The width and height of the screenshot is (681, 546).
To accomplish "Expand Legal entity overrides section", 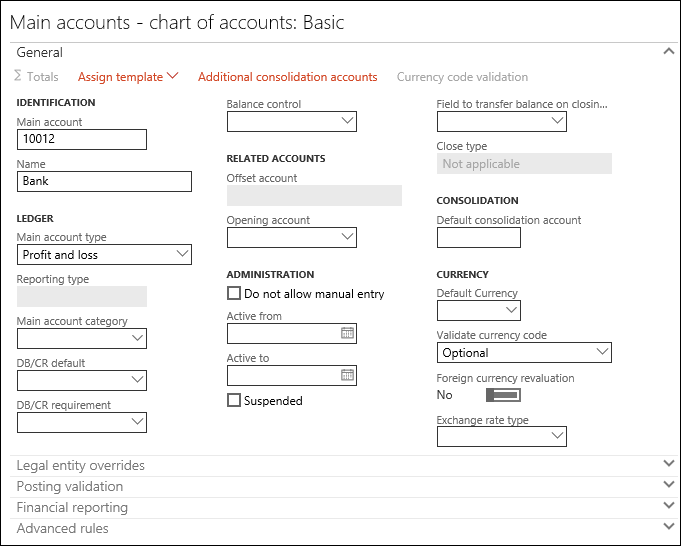I will point(668,465).
